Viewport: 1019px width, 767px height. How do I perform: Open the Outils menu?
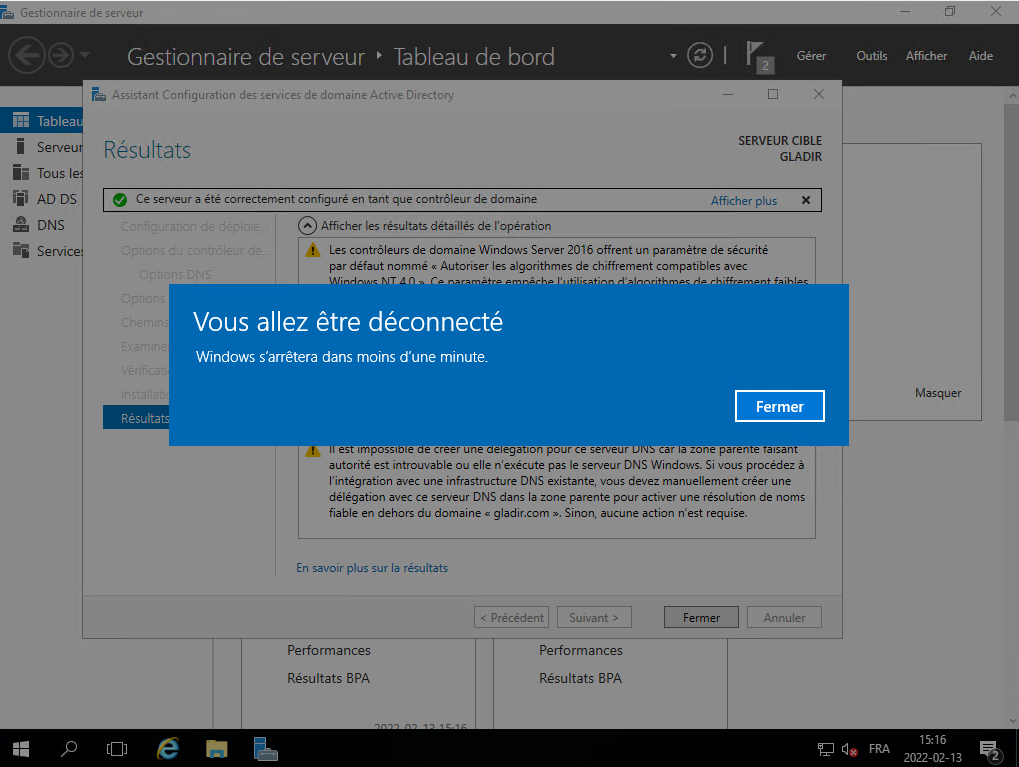(871, 56)
